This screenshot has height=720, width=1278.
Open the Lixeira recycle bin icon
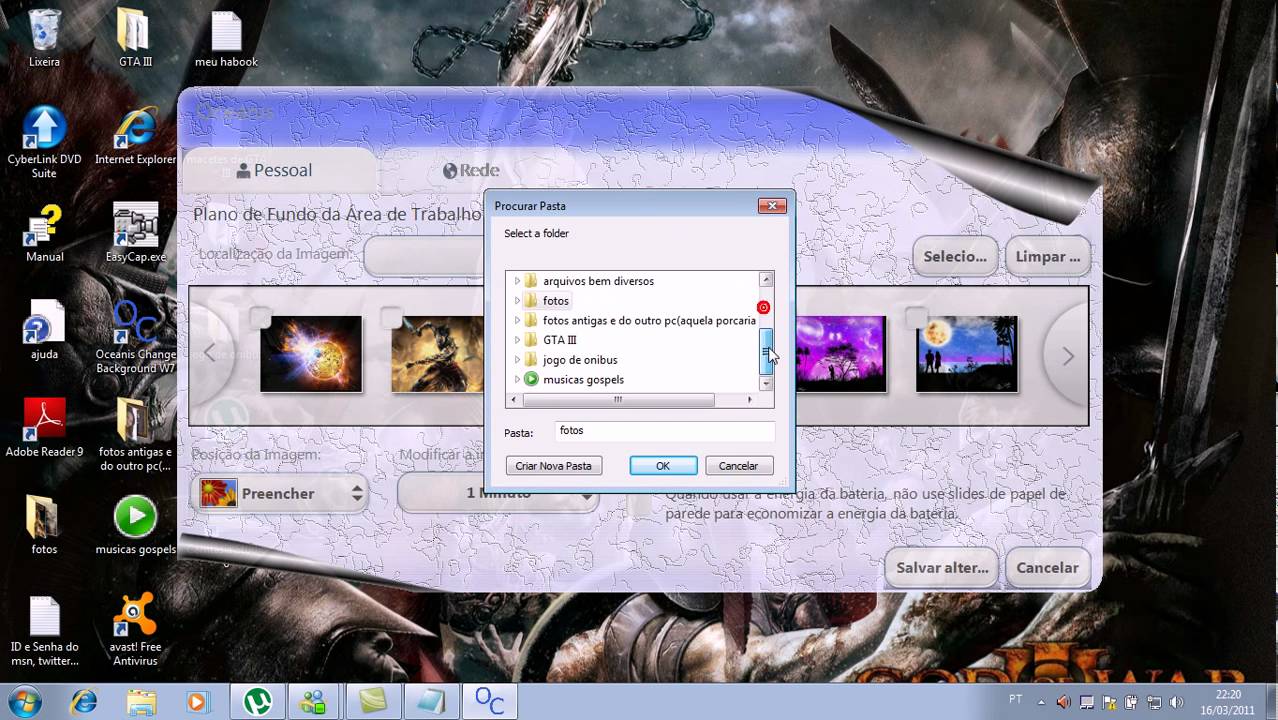point(44,38)
